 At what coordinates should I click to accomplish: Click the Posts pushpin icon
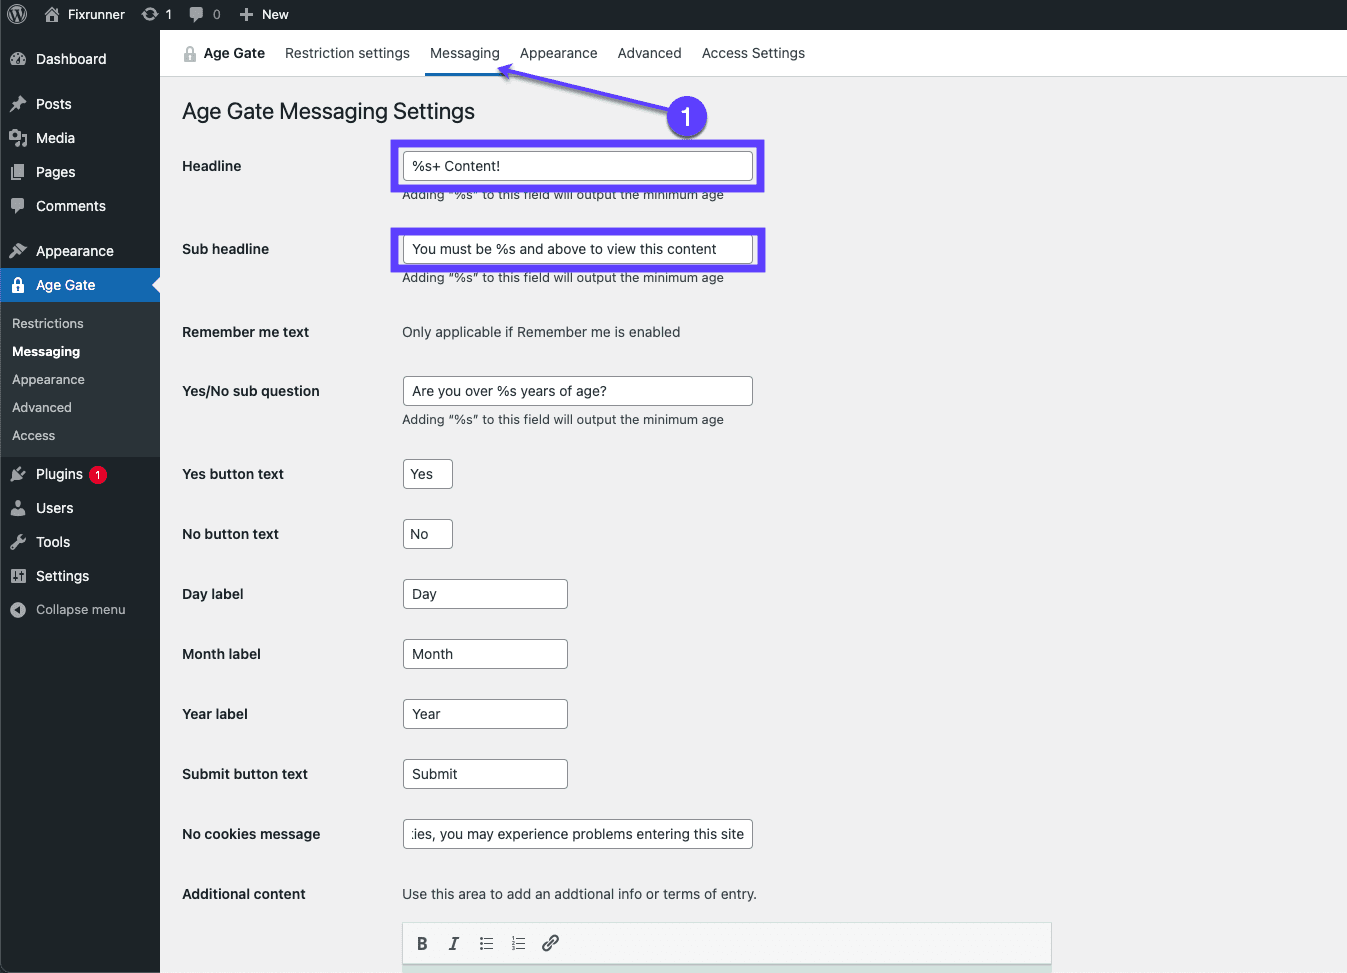[x=18, y=104]
